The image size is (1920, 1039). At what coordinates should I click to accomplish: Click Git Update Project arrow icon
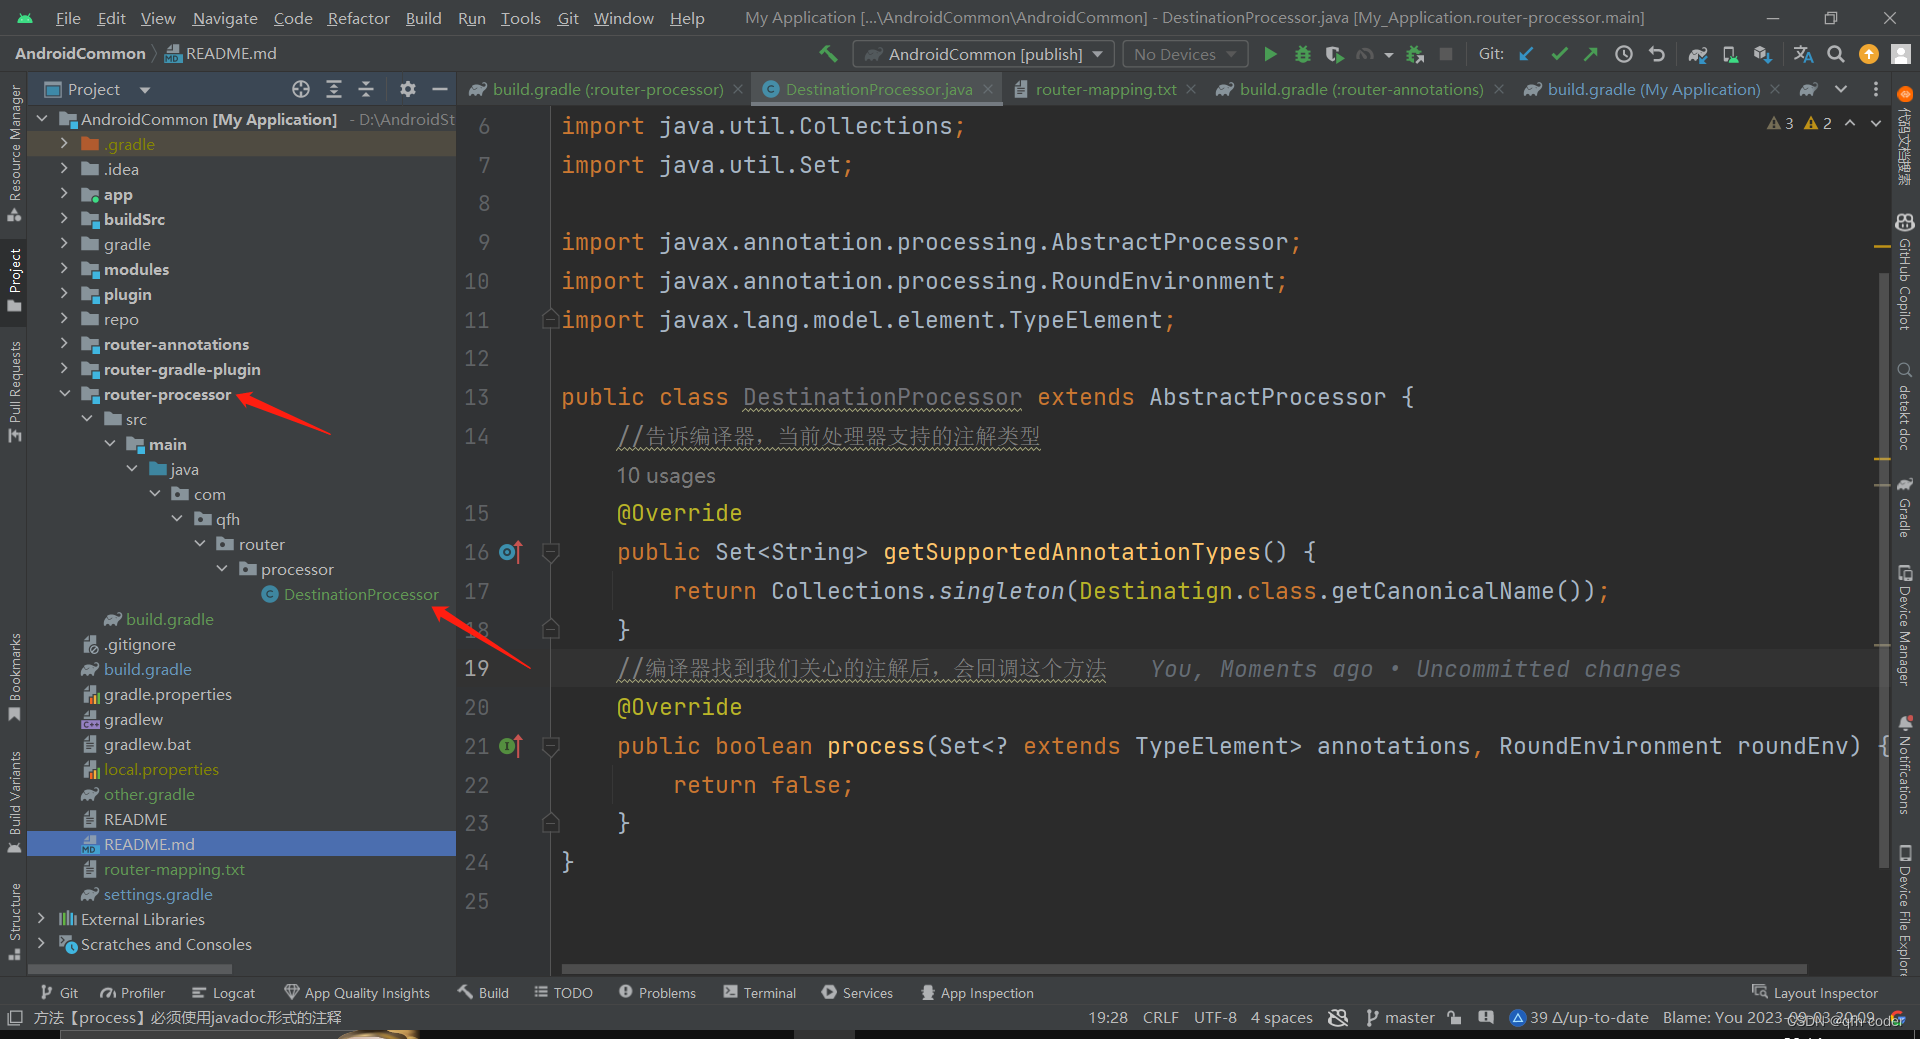1526,54
